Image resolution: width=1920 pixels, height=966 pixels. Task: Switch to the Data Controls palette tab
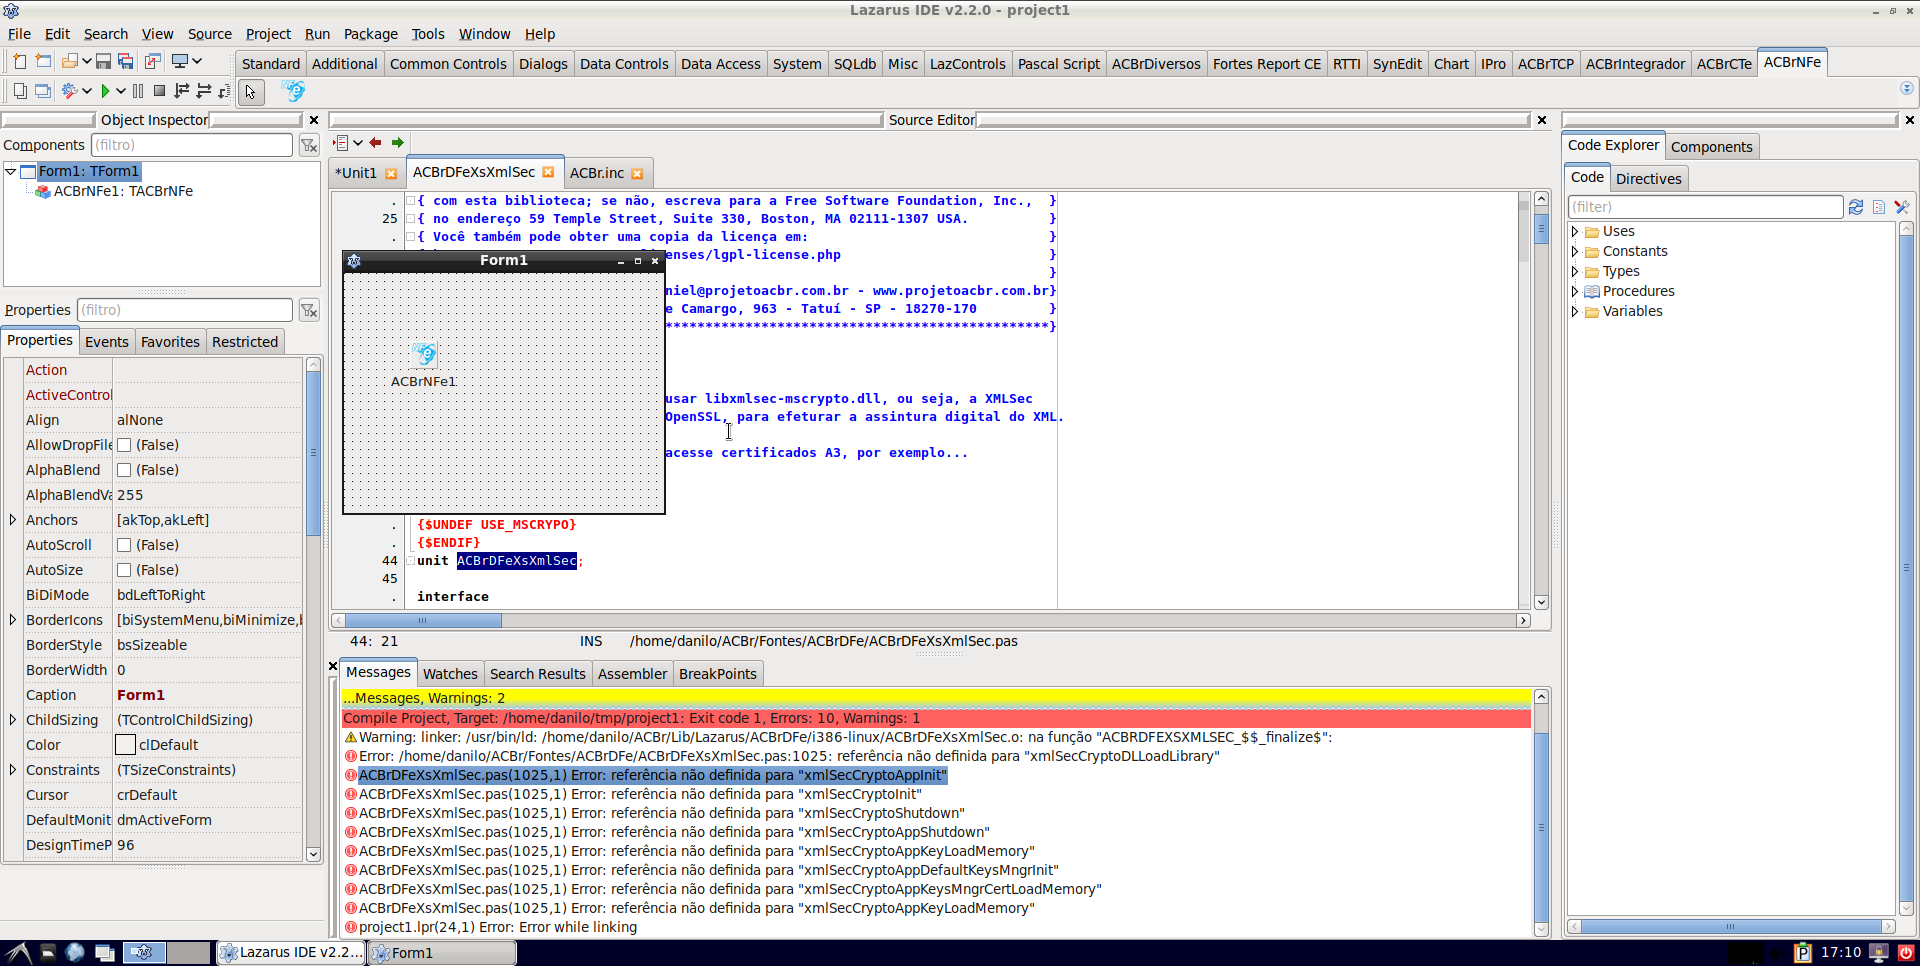pos(624,64)
